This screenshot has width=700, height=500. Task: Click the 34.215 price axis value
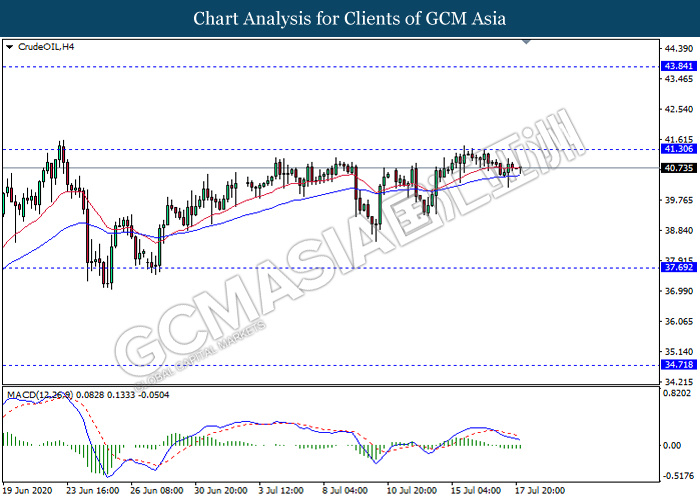[x=679, y=382]
